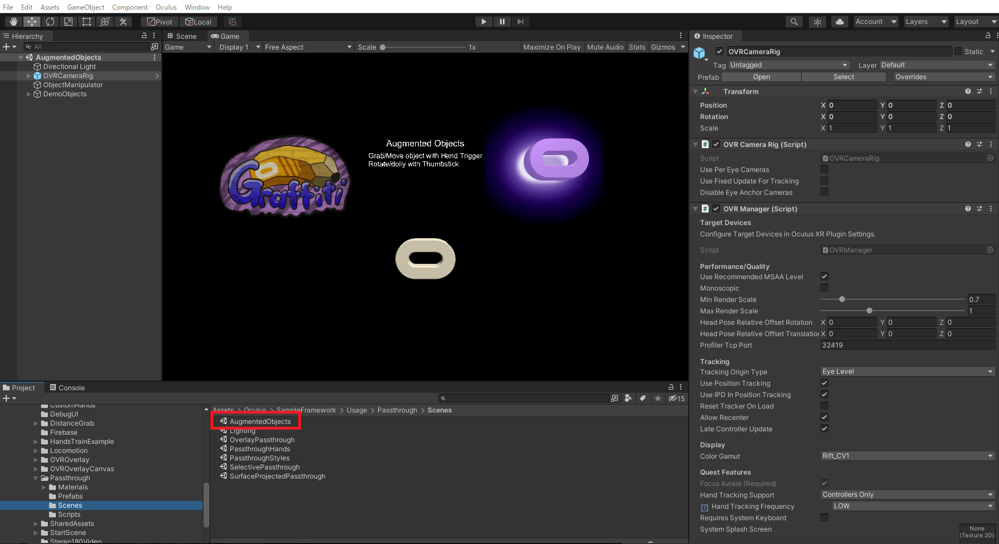Screen dimensions: 999x544
Task: Select the Rect tool in toolbar
Action: [87, 22]
